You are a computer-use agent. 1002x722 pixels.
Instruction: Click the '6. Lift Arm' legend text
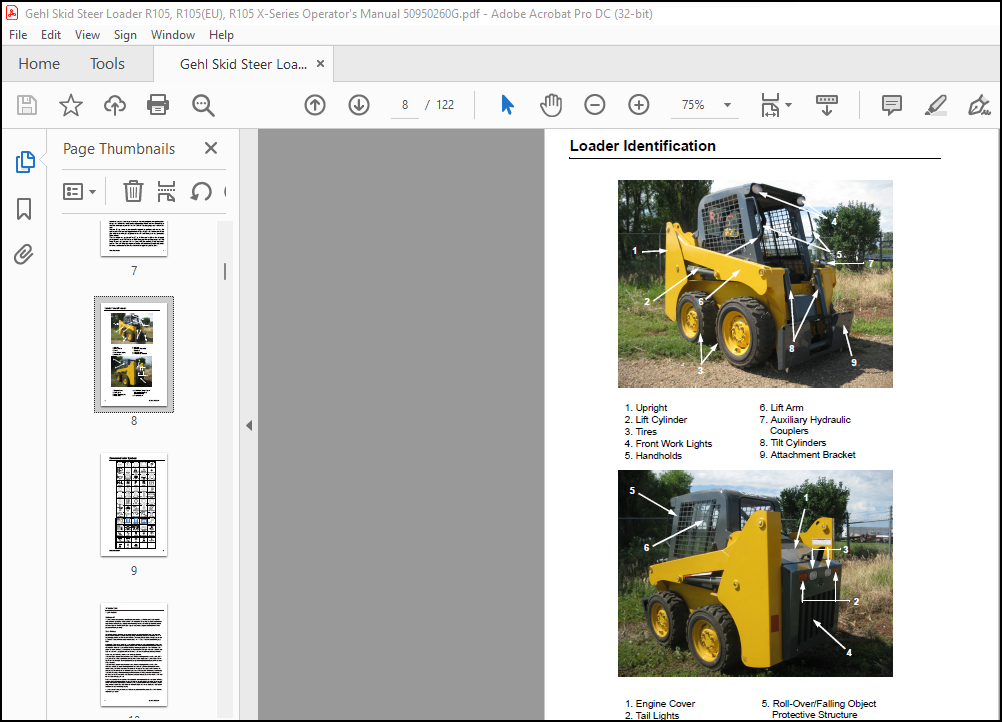click(782, 408)
